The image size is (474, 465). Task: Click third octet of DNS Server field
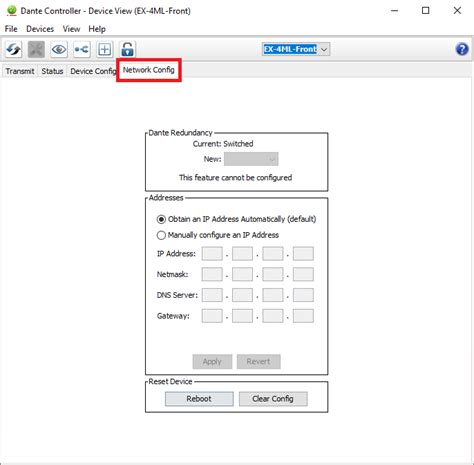click(273, 295)
